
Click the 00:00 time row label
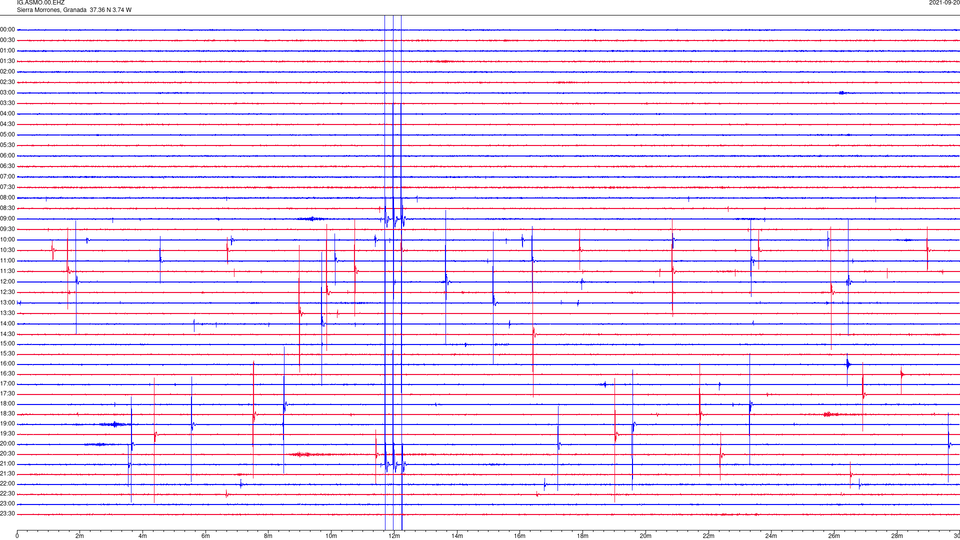(x=7, y=30)
